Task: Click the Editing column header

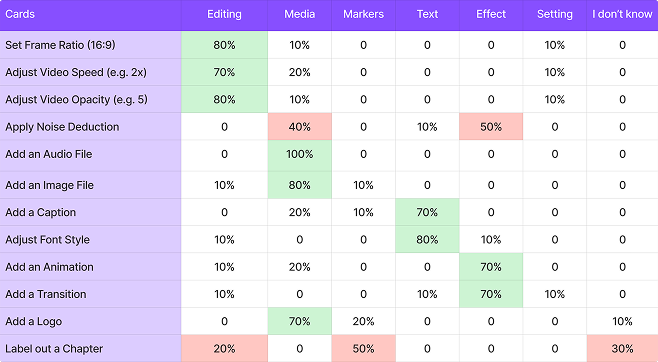Action: (224, 14)
